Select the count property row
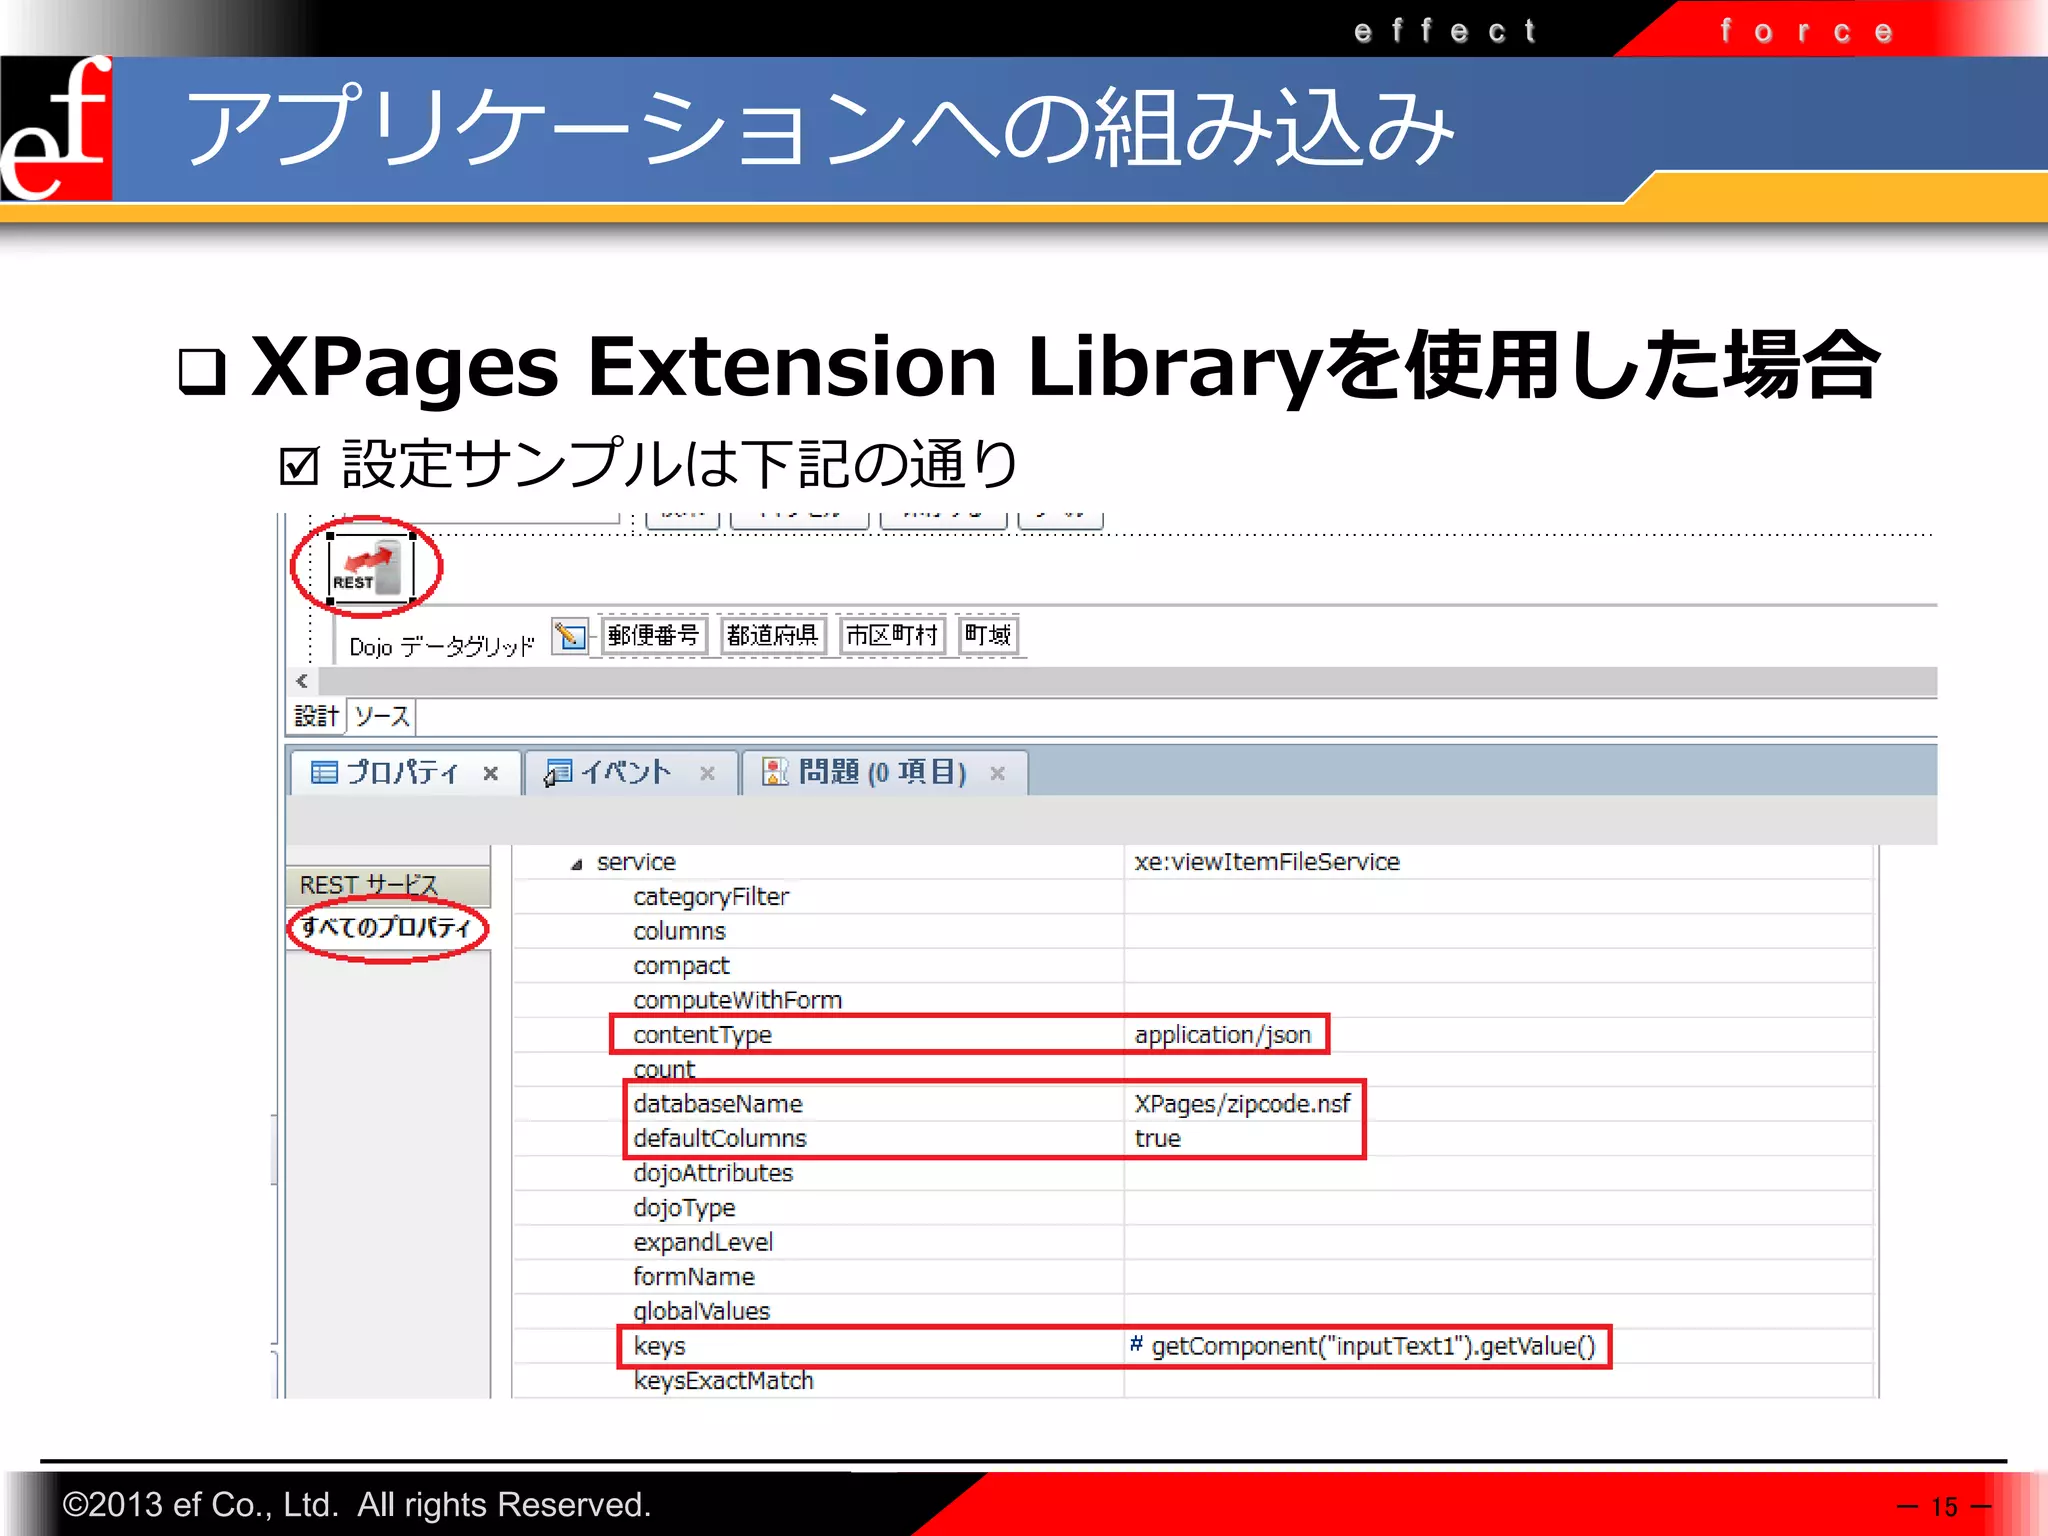Viewport: 2048px width, 1536px height. point(1193,1069)
